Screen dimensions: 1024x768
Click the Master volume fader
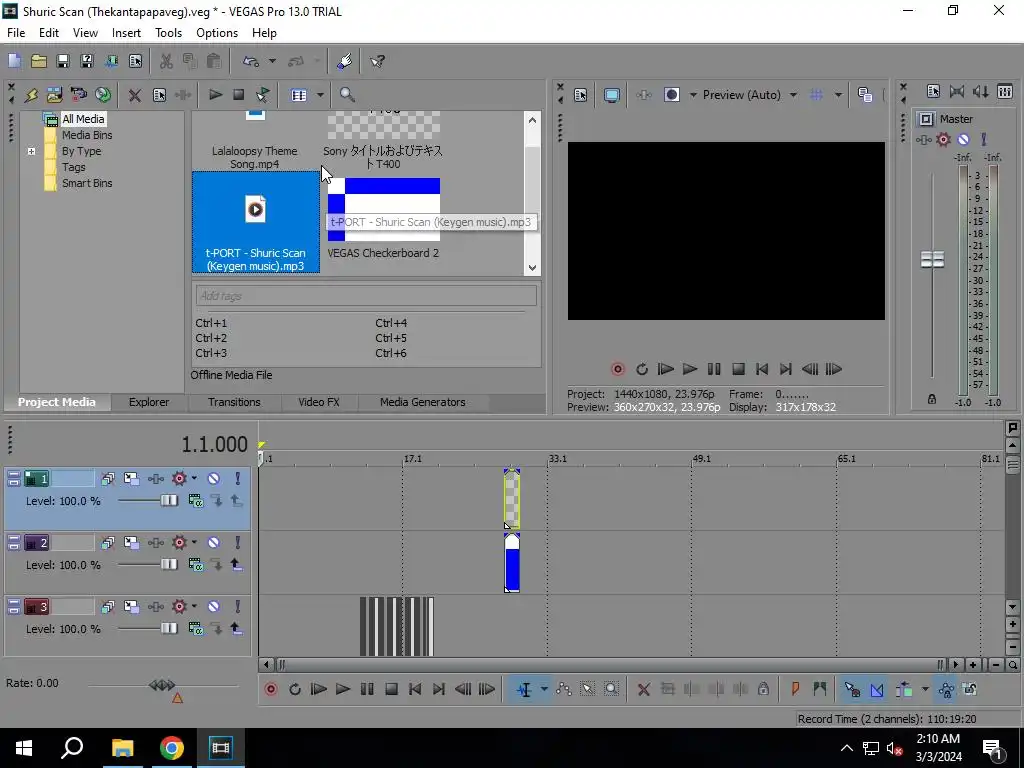932,259
